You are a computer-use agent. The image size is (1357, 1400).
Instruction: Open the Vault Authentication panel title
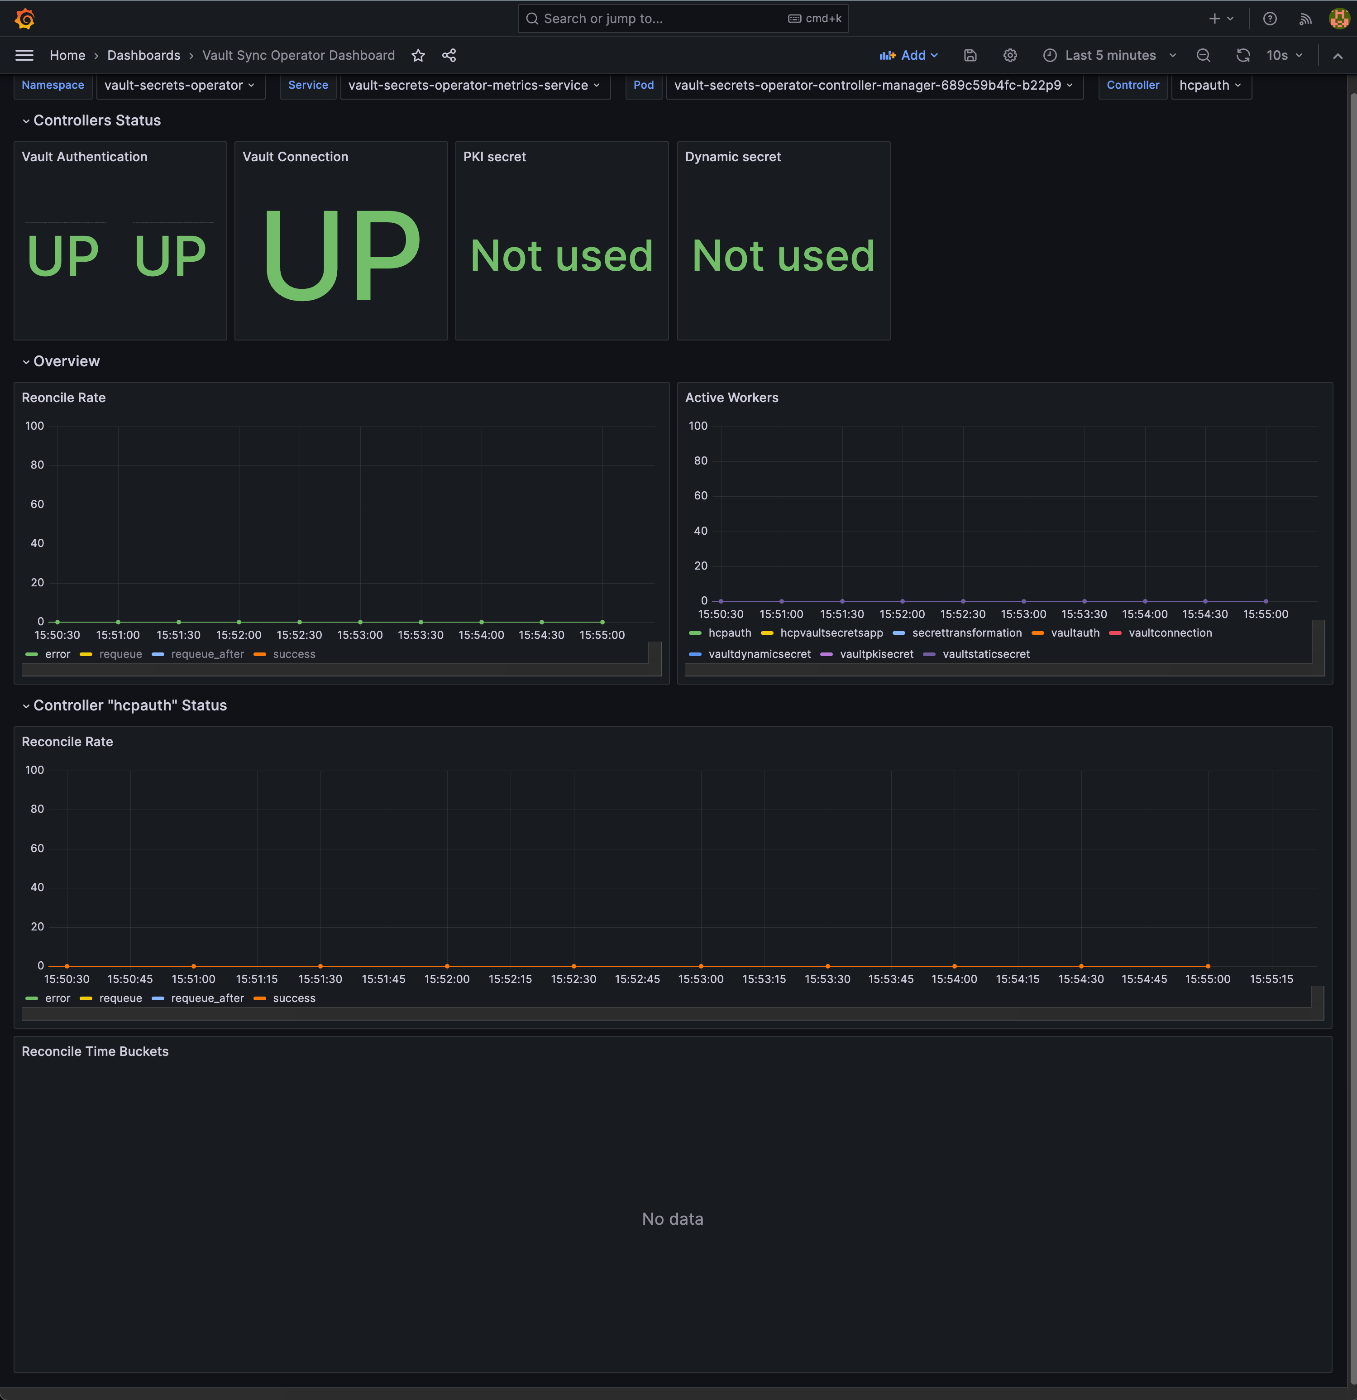(x=85, y=157)
